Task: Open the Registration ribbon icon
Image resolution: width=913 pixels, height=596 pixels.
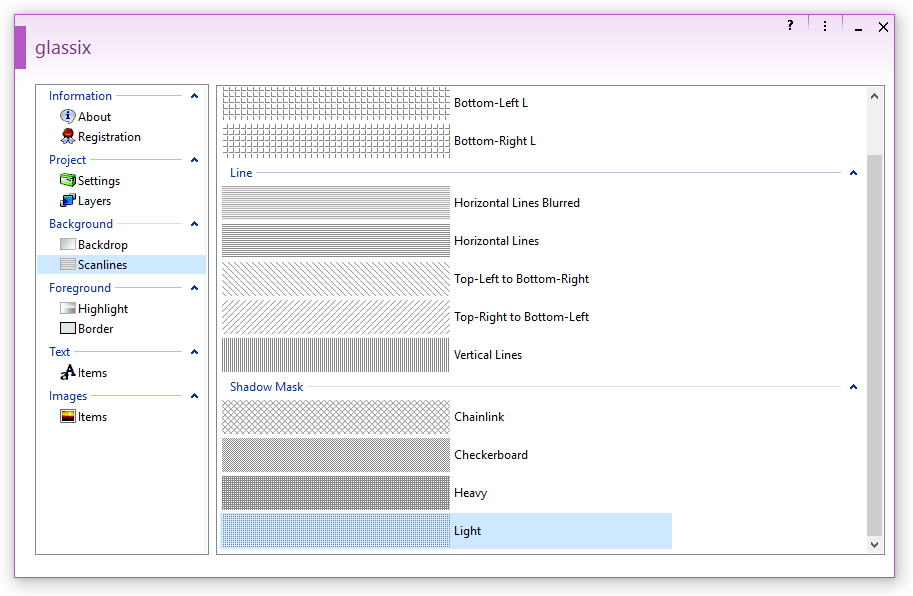Action: coord(68,137)
